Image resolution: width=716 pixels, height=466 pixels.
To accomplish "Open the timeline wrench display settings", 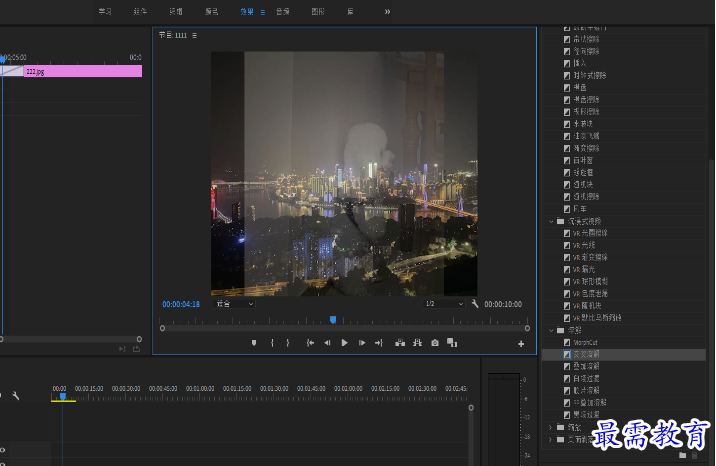I will click(16, 396).
